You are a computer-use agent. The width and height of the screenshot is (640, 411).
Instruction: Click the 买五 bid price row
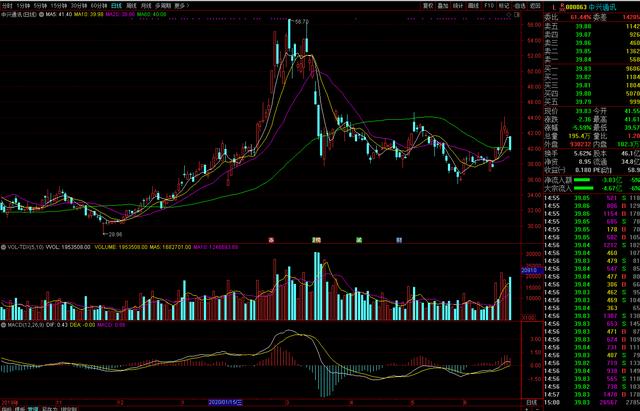[x=592, y=102]
